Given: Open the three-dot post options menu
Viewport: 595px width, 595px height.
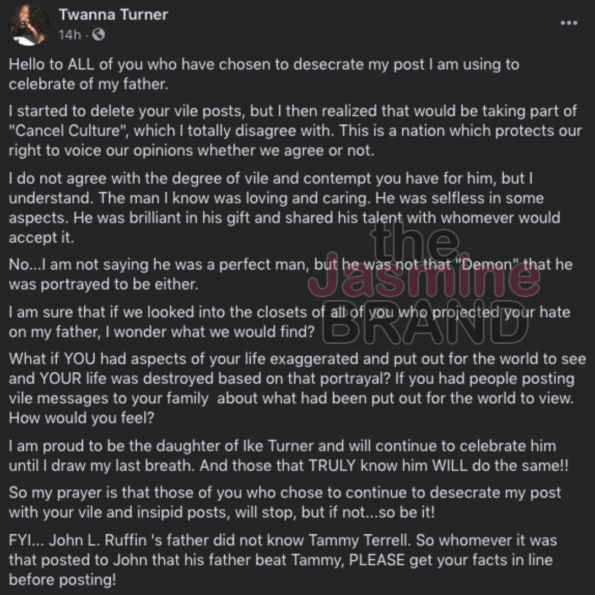Looking at the screenshot, I should click(569, 23).
